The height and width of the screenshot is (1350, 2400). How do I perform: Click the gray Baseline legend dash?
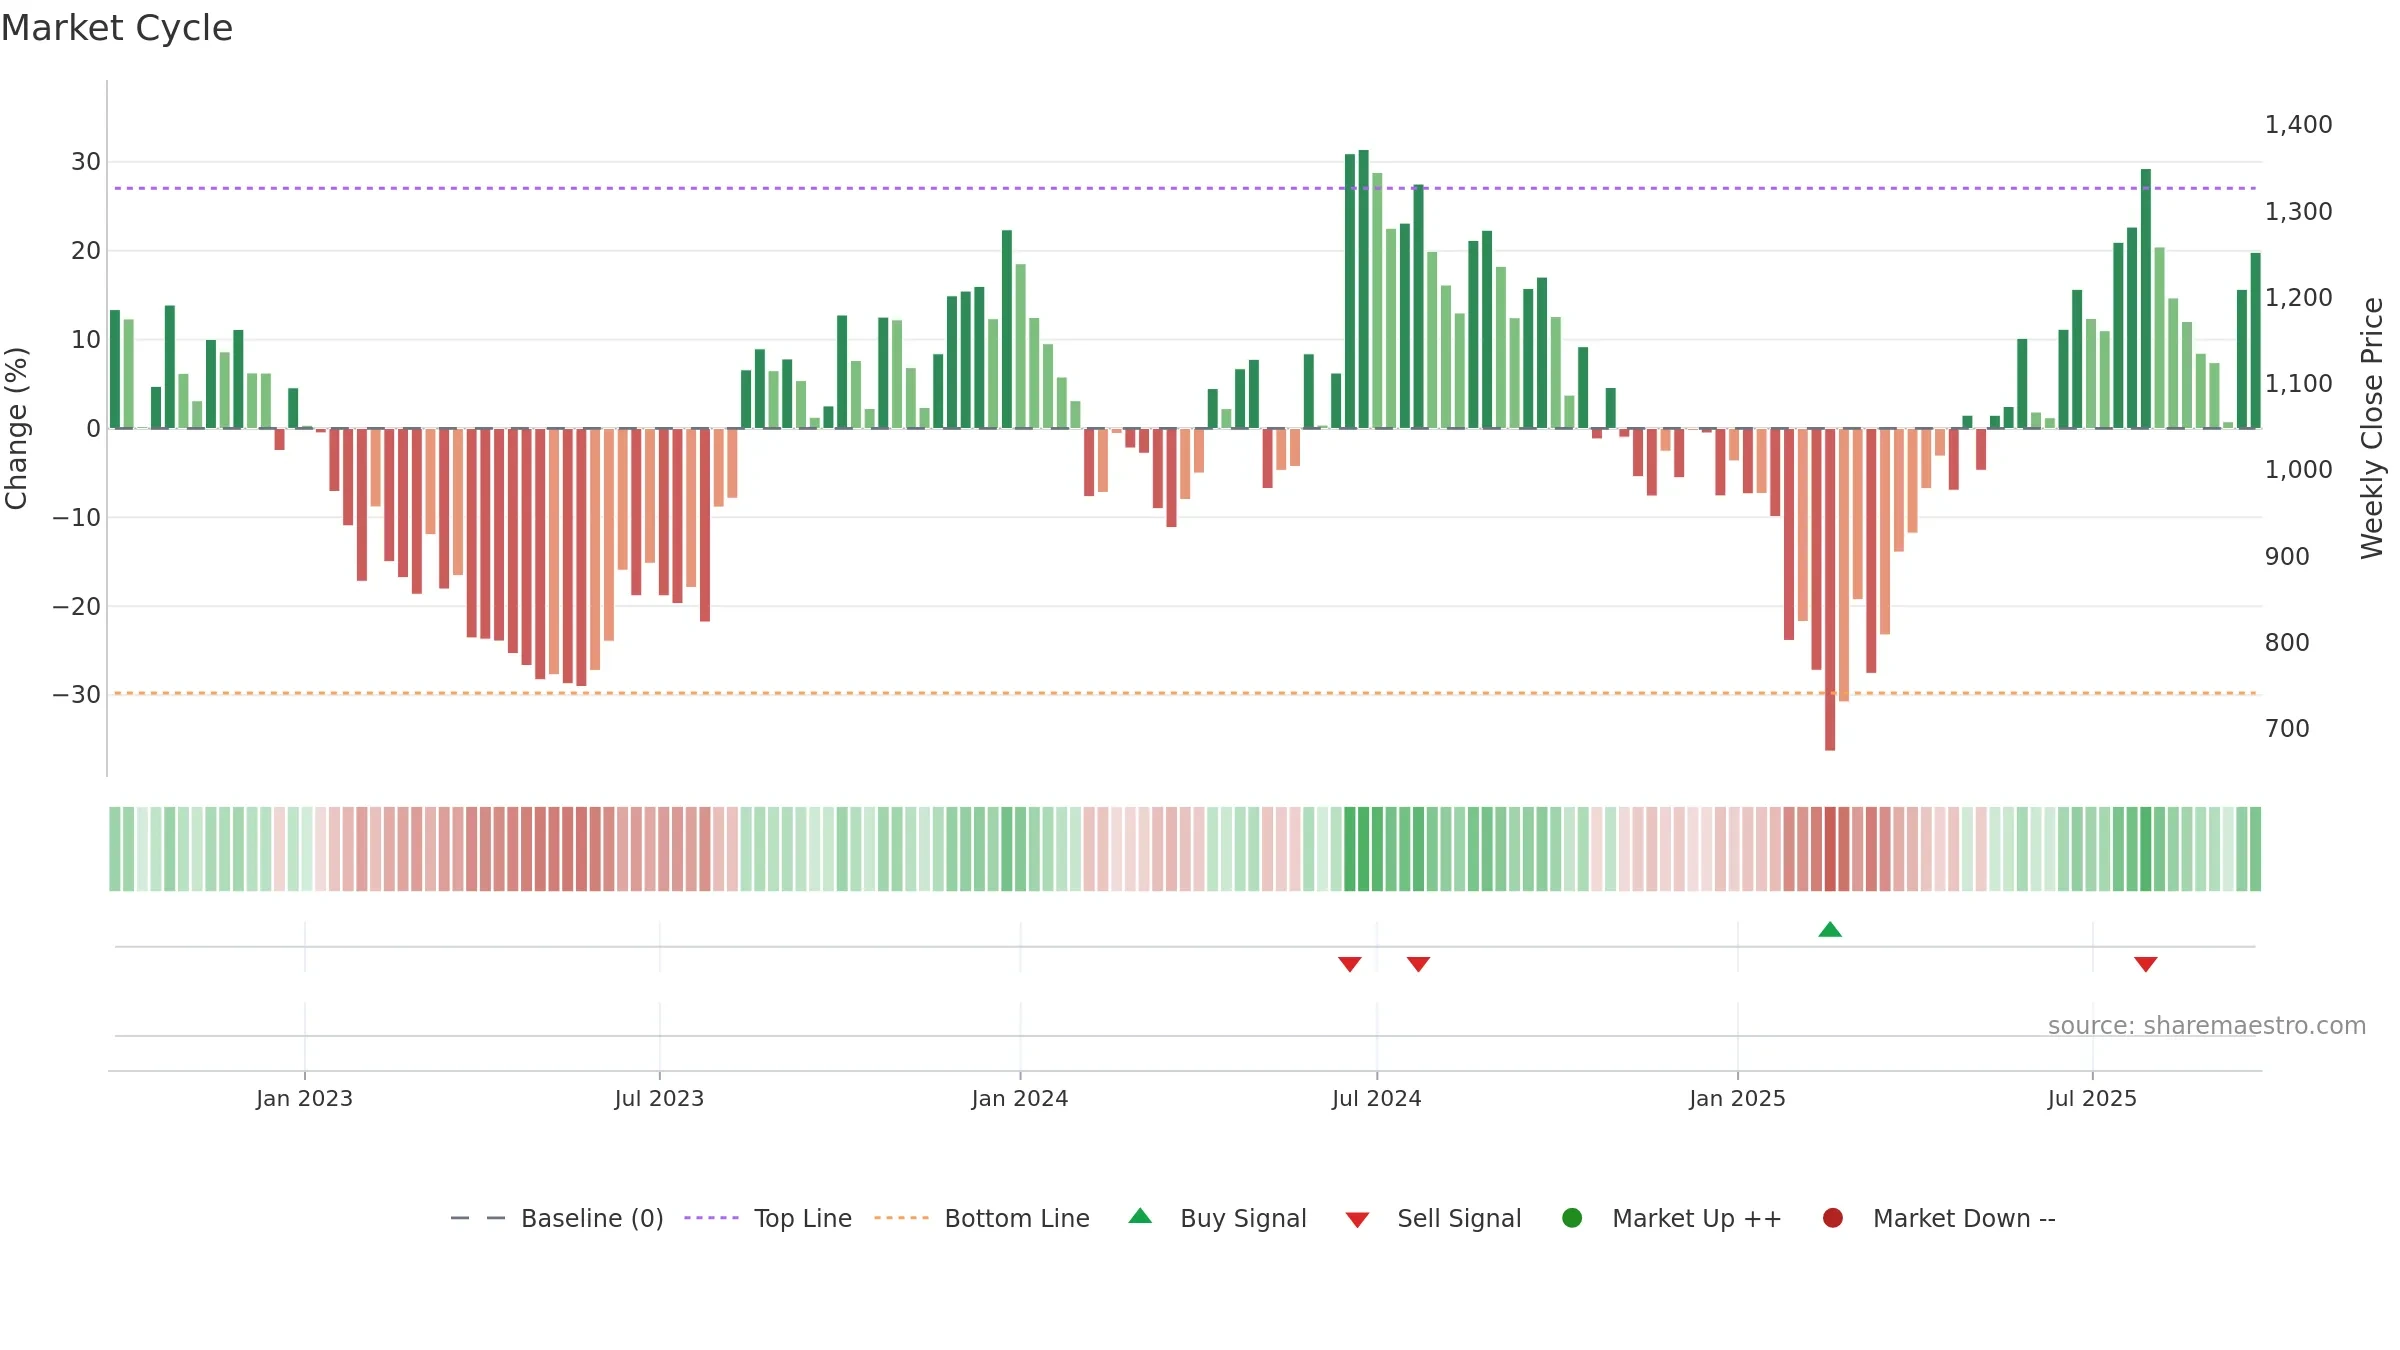[478, 1218]
